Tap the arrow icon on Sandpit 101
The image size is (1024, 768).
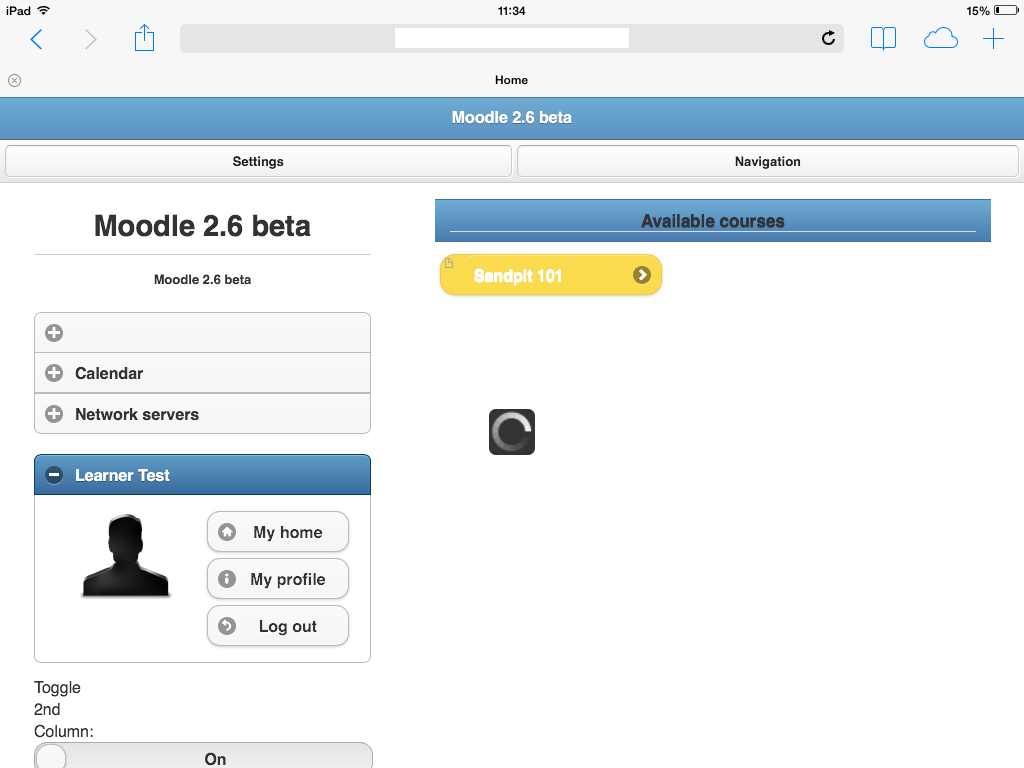(641, 275)
